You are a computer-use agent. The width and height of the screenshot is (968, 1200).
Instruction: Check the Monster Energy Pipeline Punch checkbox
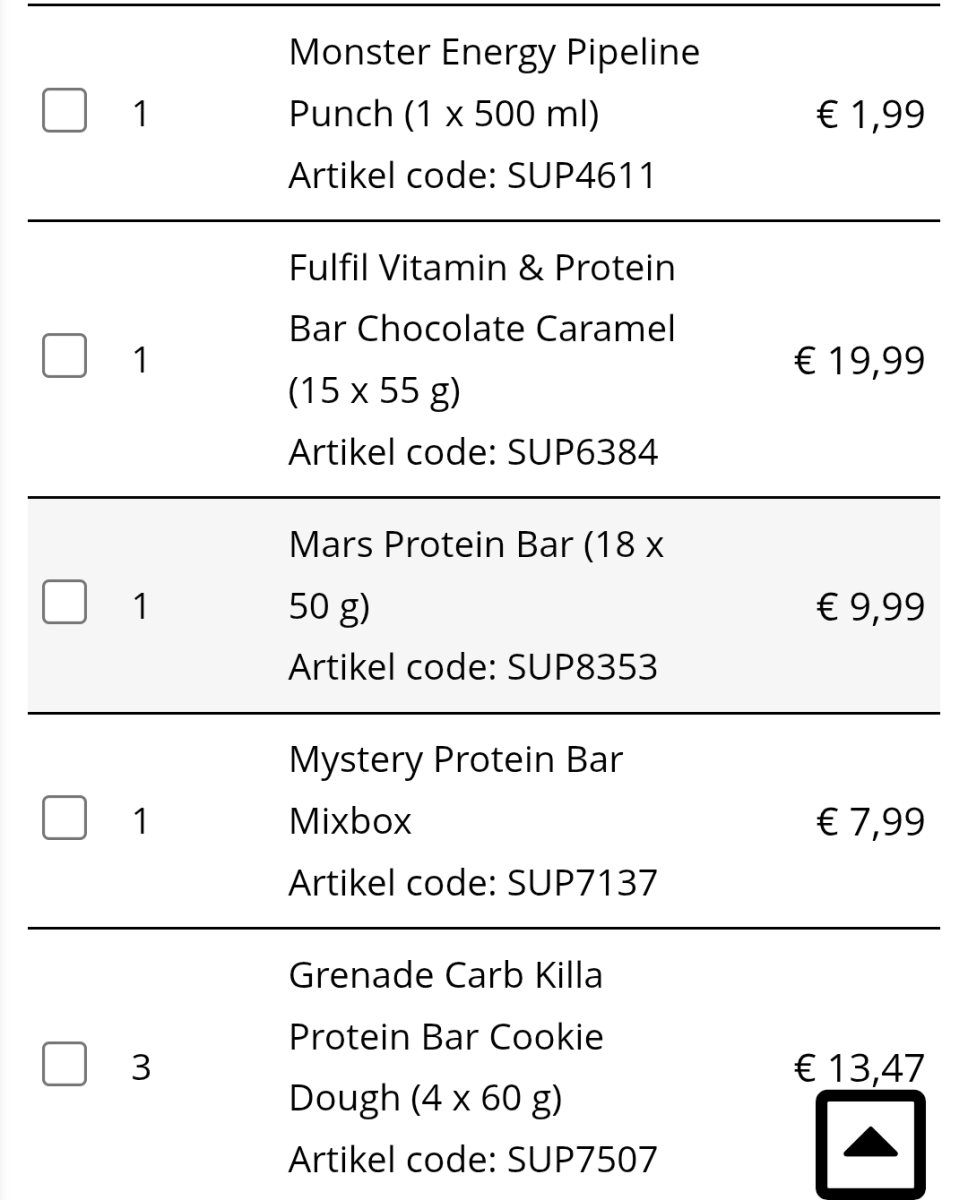coord(62,113)
